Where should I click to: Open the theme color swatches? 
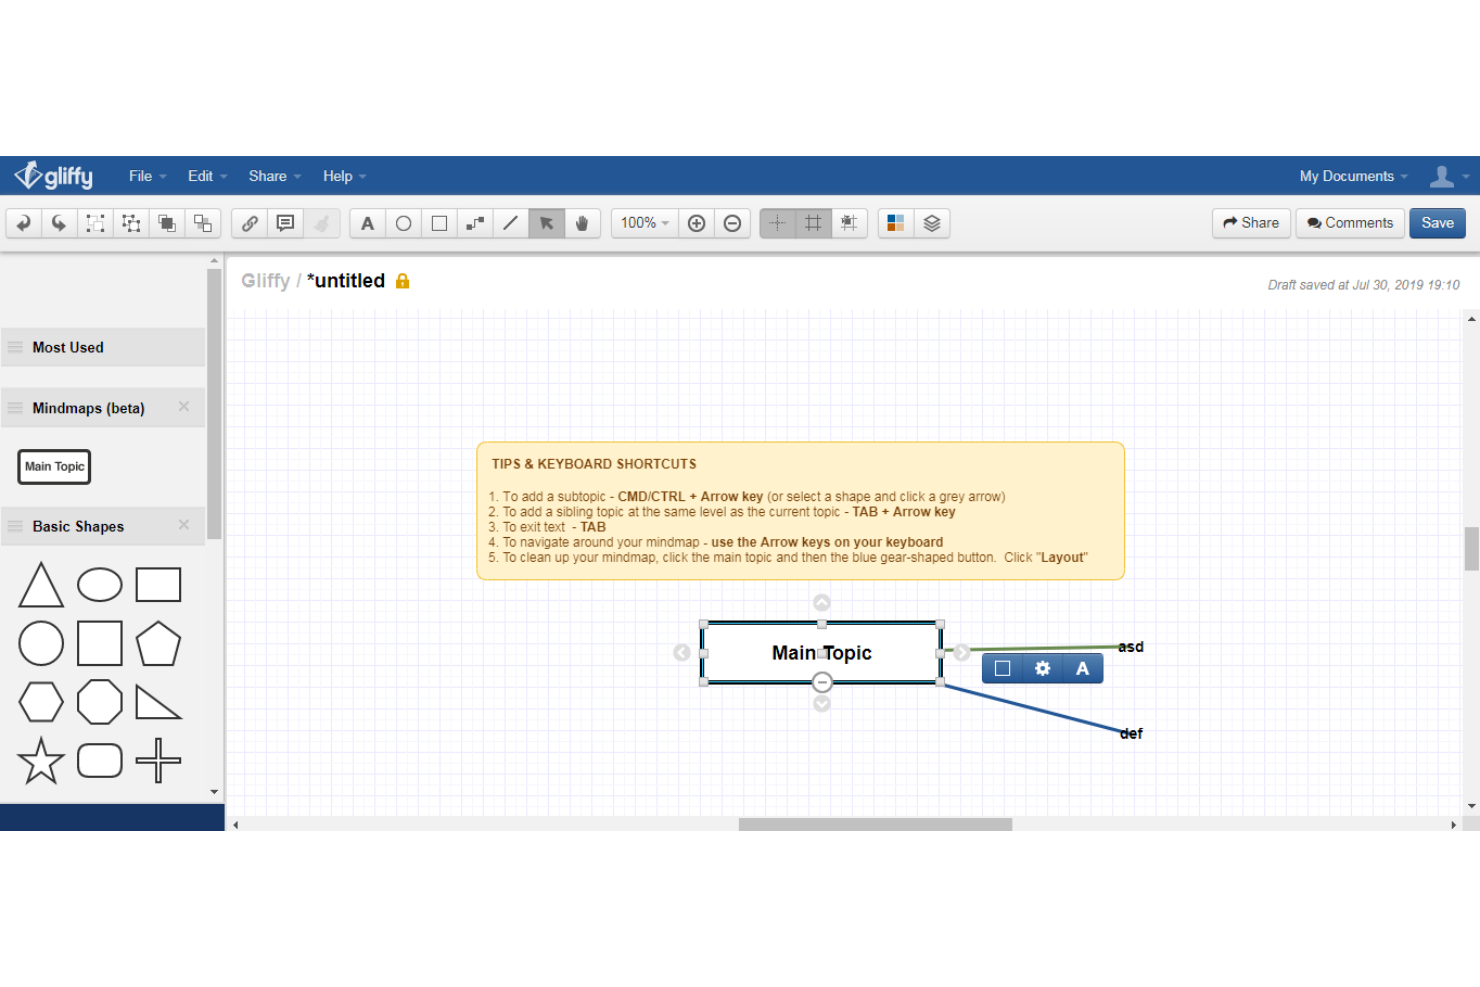(x=896, y=223)
